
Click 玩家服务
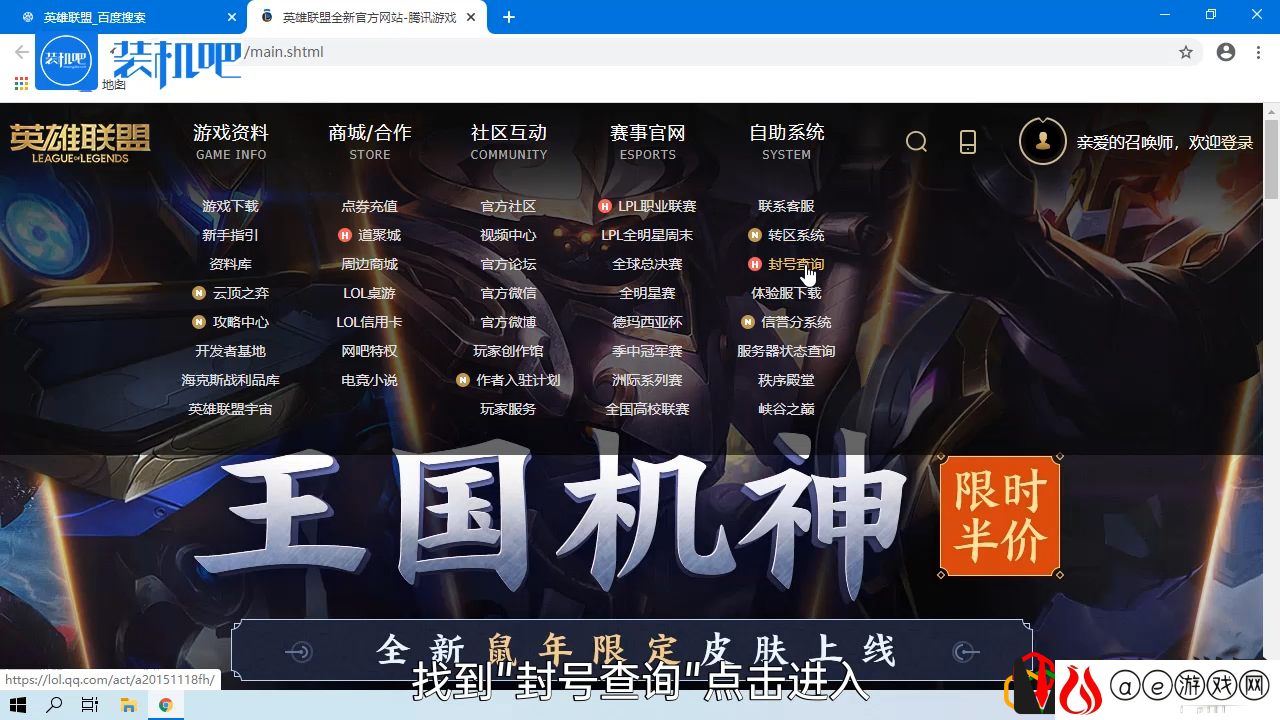click(509, 409)
